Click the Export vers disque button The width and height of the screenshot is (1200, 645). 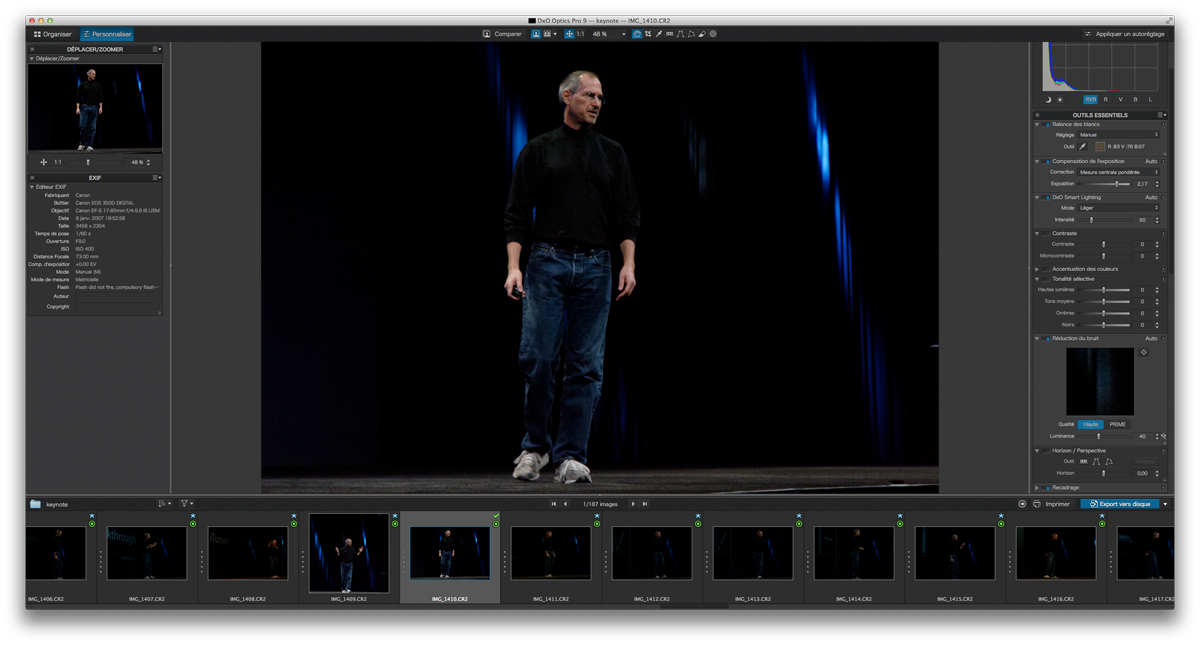click(1120, 504)
